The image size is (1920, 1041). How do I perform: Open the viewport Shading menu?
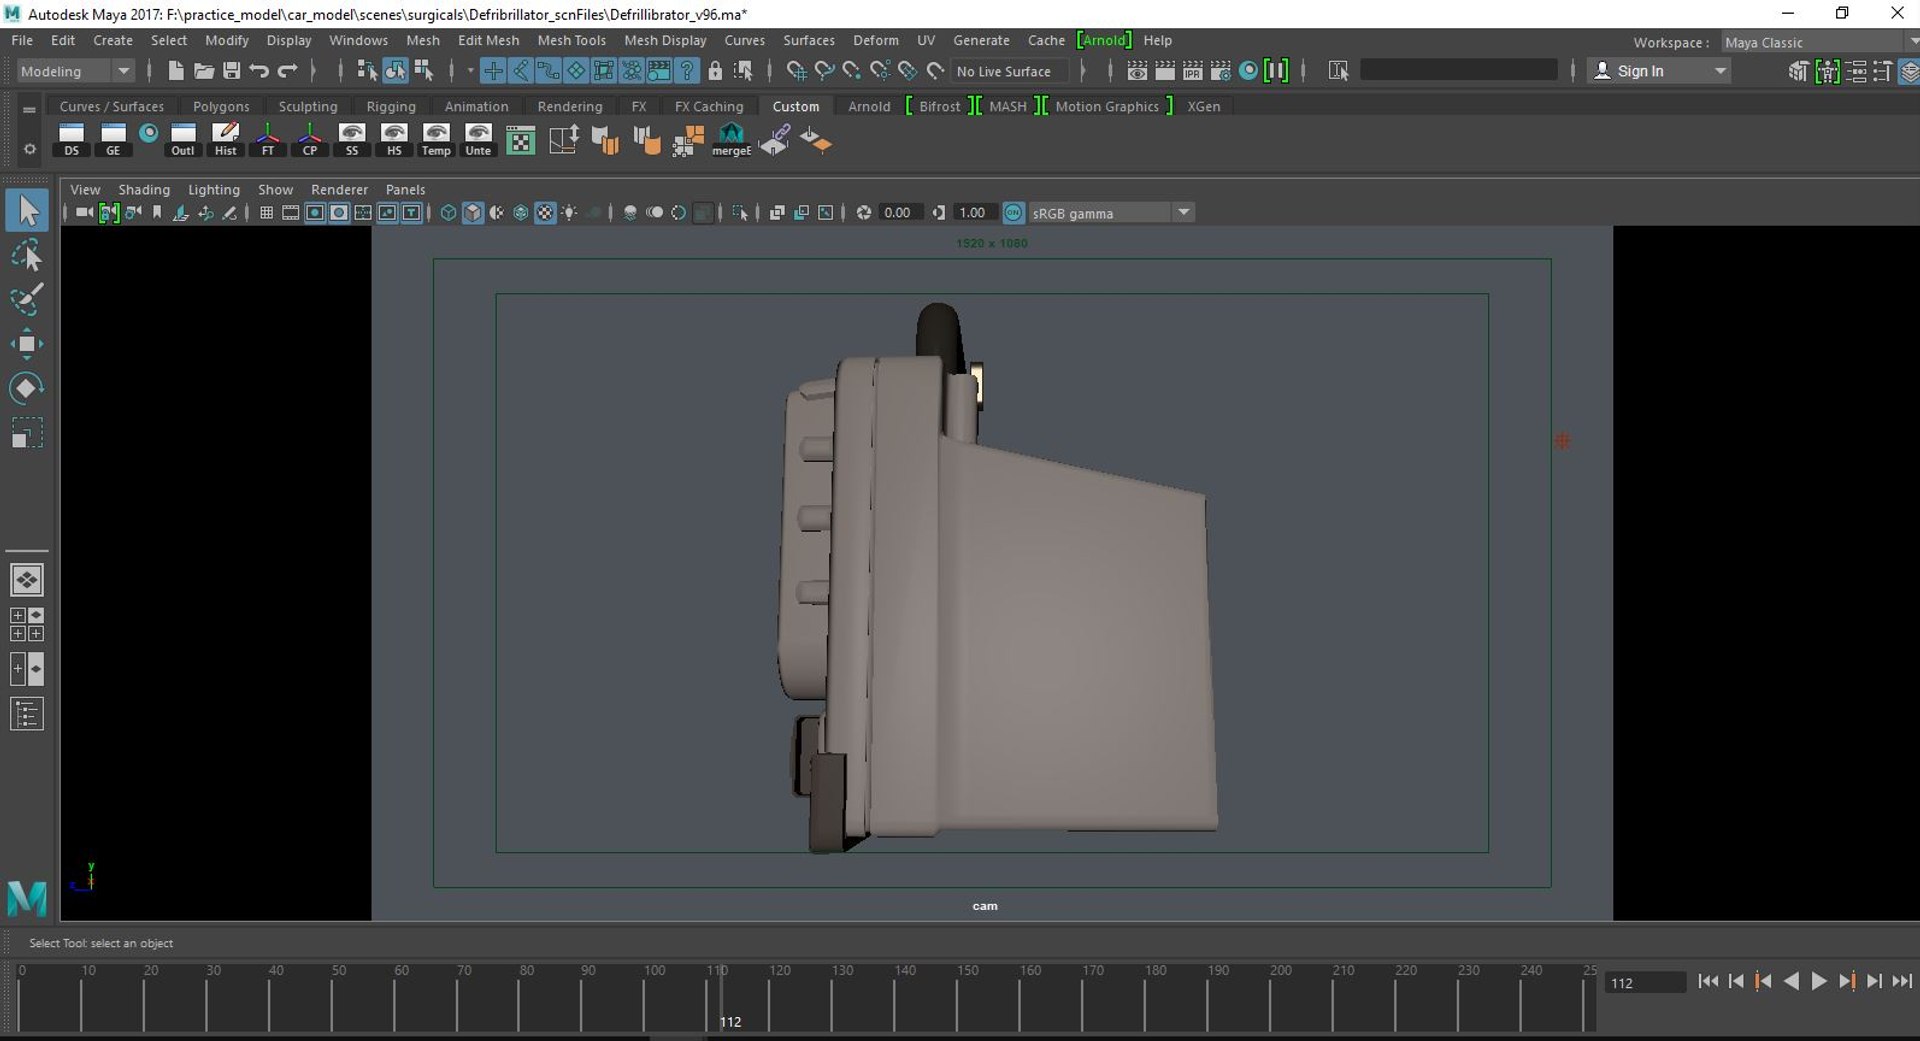coord(144,189)
